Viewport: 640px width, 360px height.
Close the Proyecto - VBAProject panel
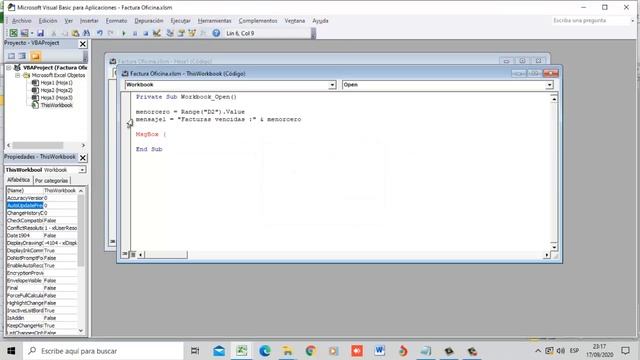83,44
